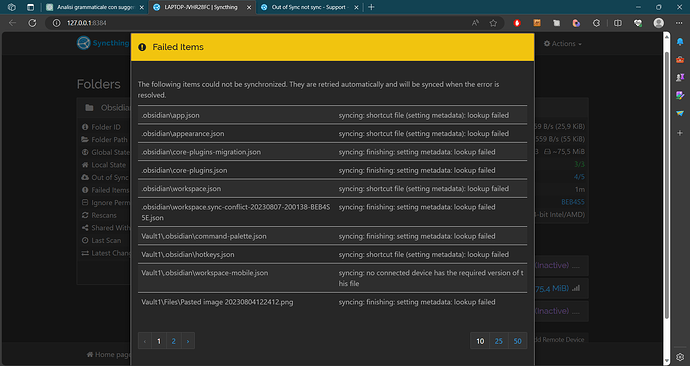Viewport: 690px width, 366px height.
Task: Go to page 2 of failed items
Action: click(174, 341)
